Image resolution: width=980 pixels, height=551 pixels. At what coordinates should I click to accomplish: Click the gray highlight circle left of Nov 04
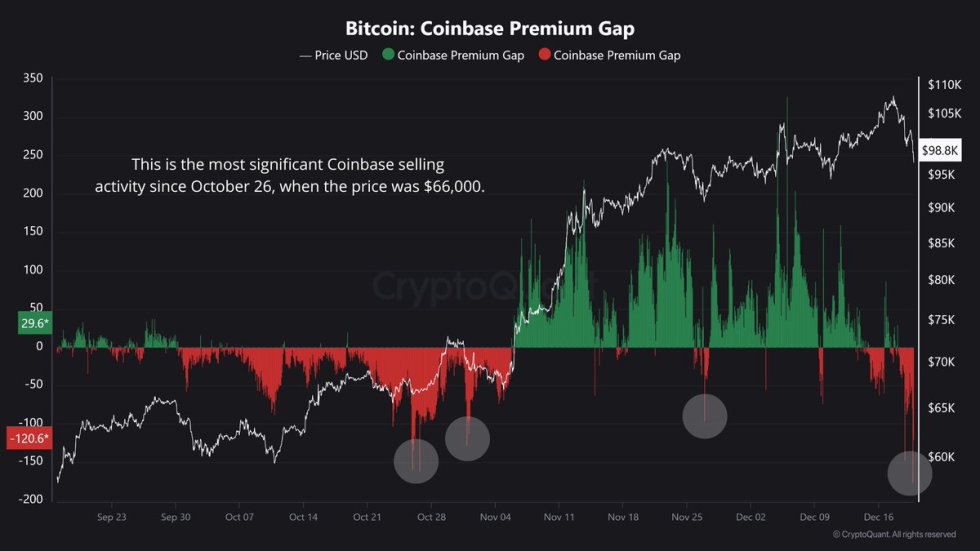coord(467,438)
